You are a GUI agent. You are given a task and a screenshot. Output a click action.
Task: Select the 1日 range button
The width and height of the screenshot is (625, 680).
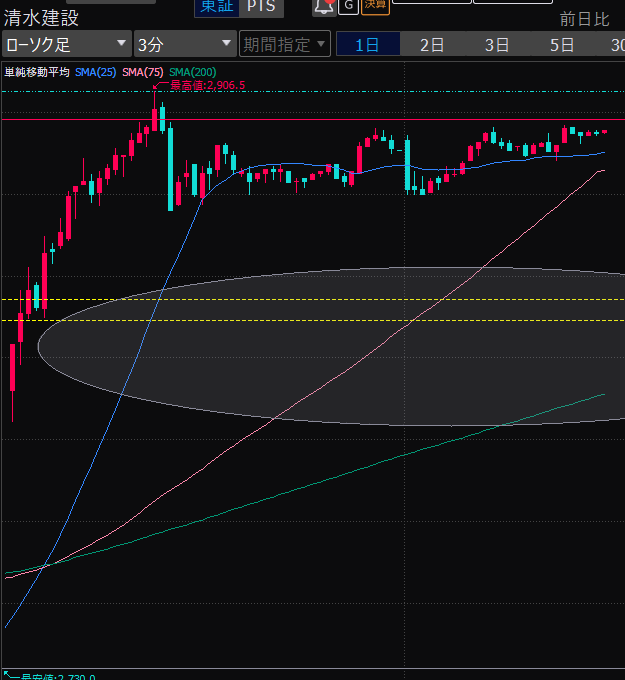pyautogui.click(x=367, y=44)
